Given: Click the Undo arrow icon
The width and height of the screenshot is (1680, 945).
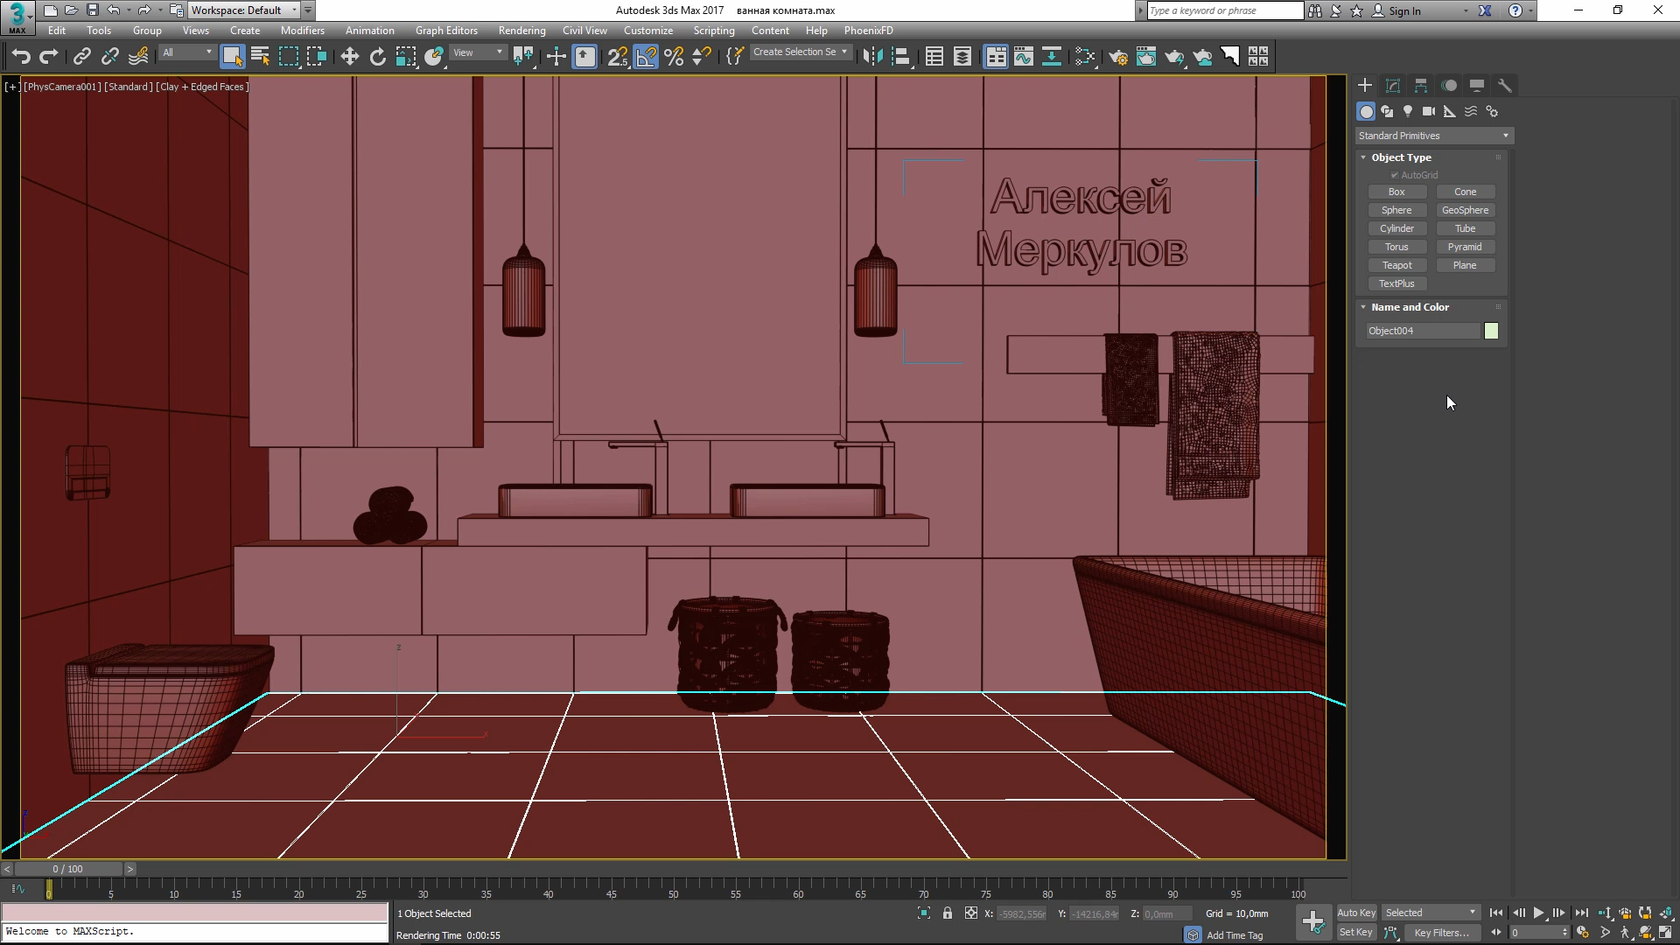Looking at the screenshot, I should [21, 57].
